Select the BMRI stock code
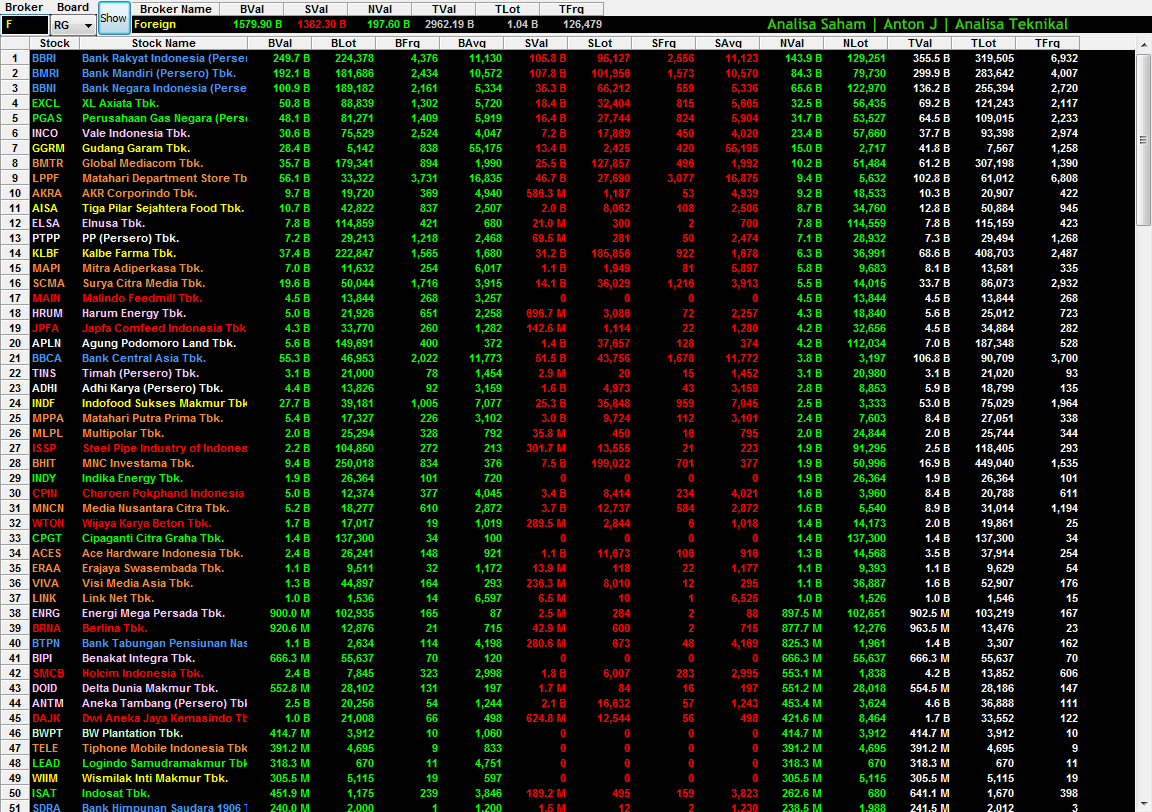Screen dimensions: 1152x812 coord(46,73)
